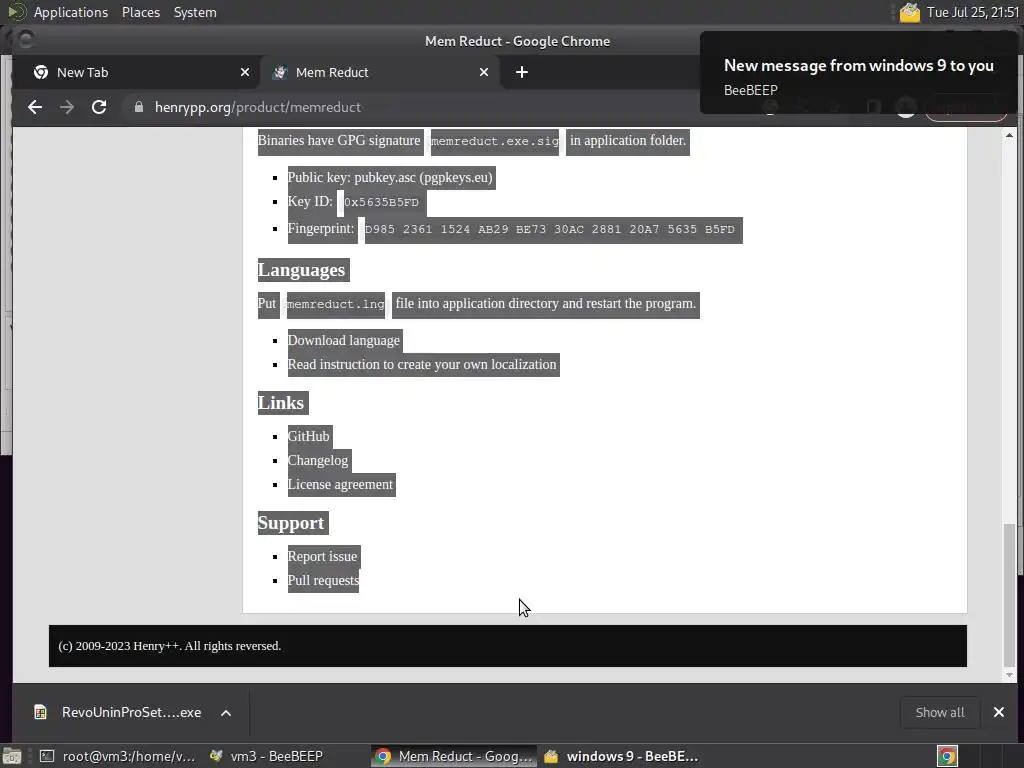Click the Chrome forward arrow
The height and width of the screenshot is (768, 1024).
tap(67, 107)
